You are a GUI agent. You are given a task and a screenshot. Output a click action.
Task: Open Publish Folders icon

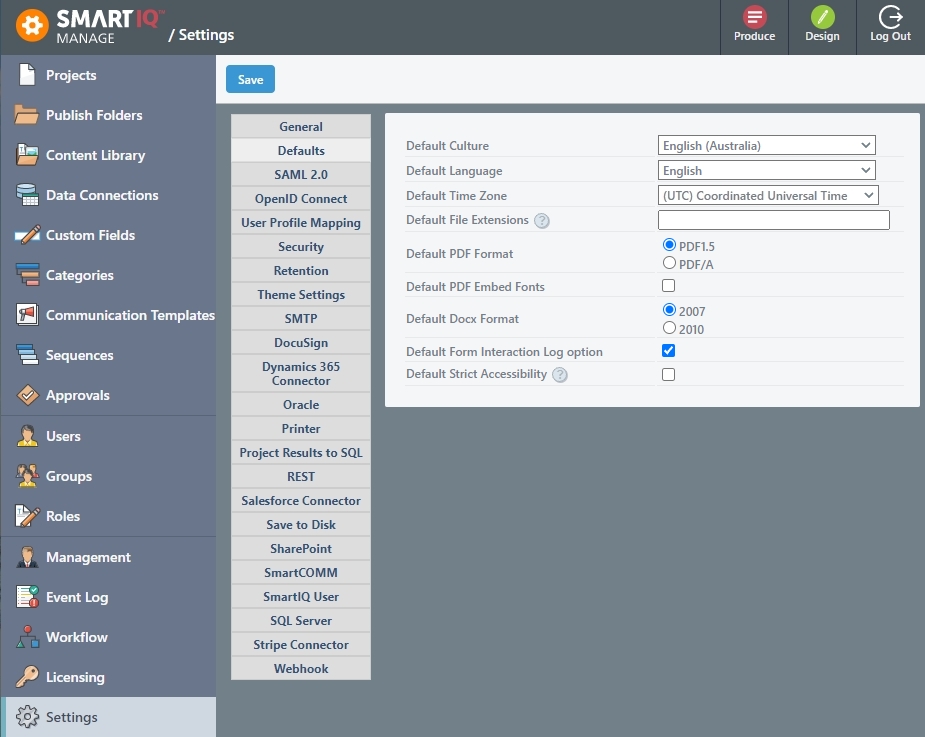click(27, 115)
